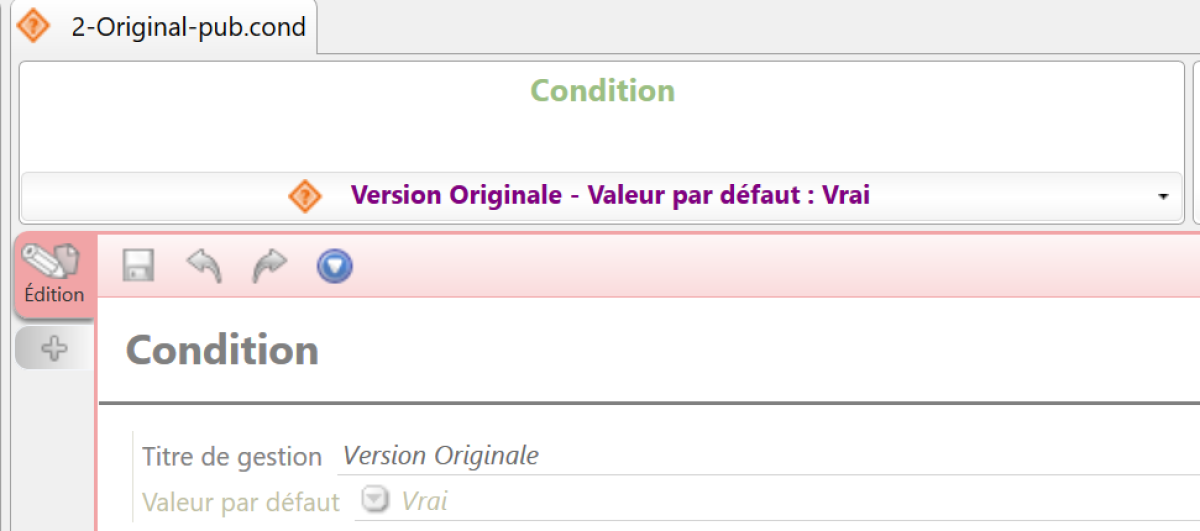This screenshot has height=531, width=1200.
Task: Switch to the 2-Original-pub.cond tab
Action: 188,27
